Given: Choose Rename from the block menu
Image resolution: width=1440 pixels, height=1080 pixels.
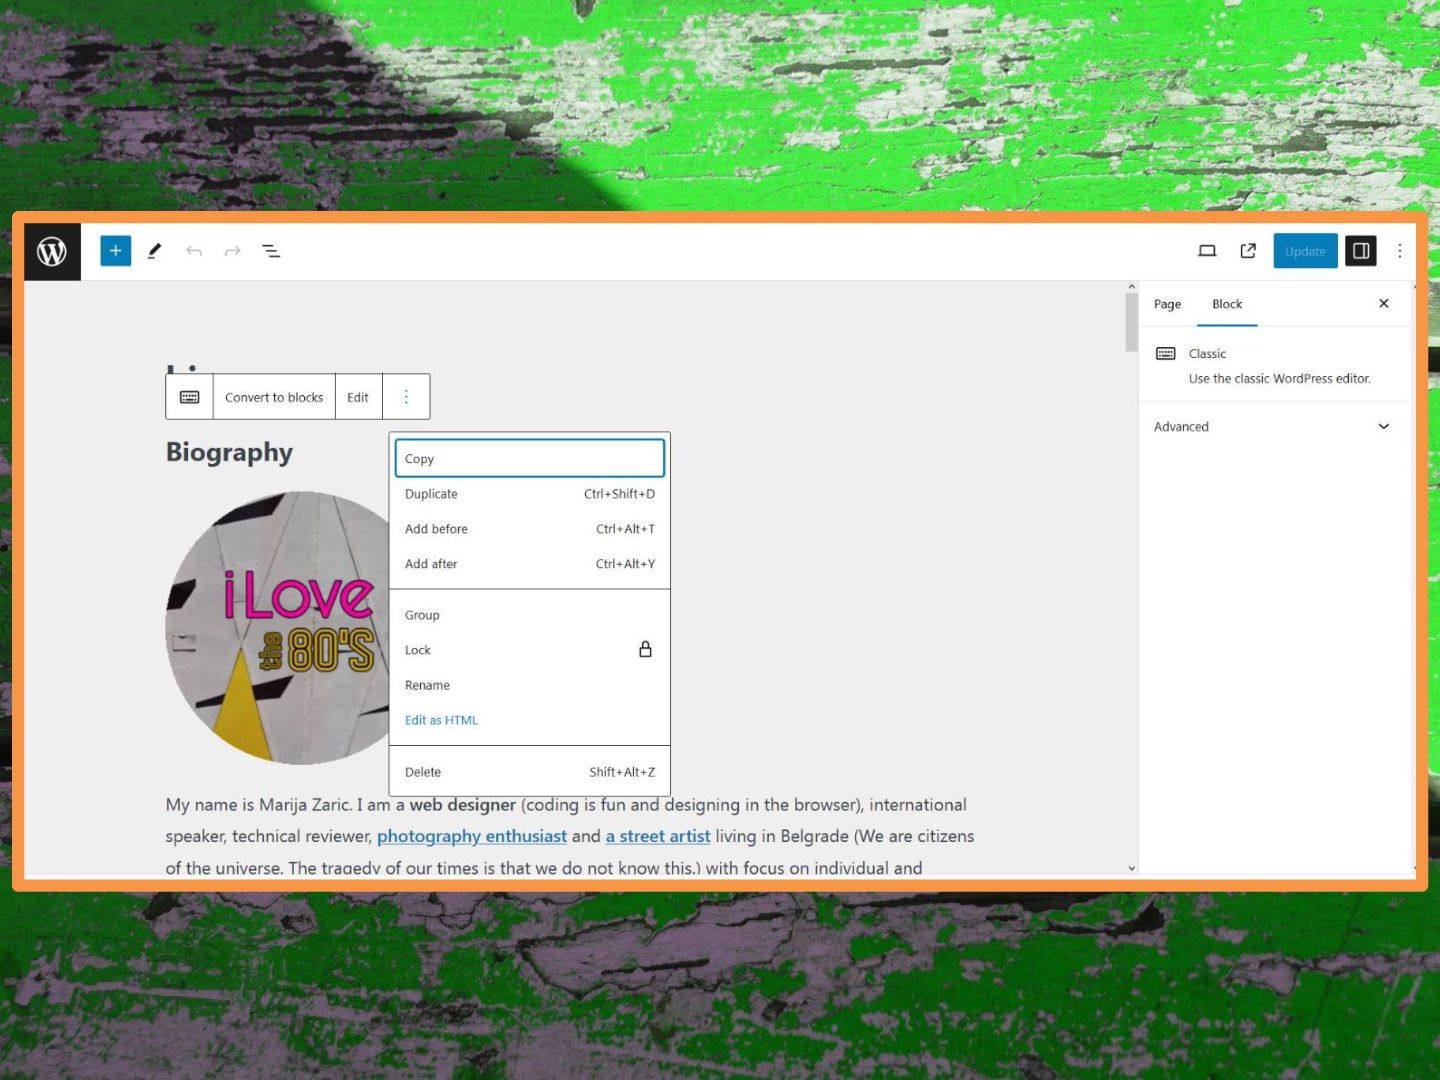Looking at the screenshot, I should click(x=529, y=685).
